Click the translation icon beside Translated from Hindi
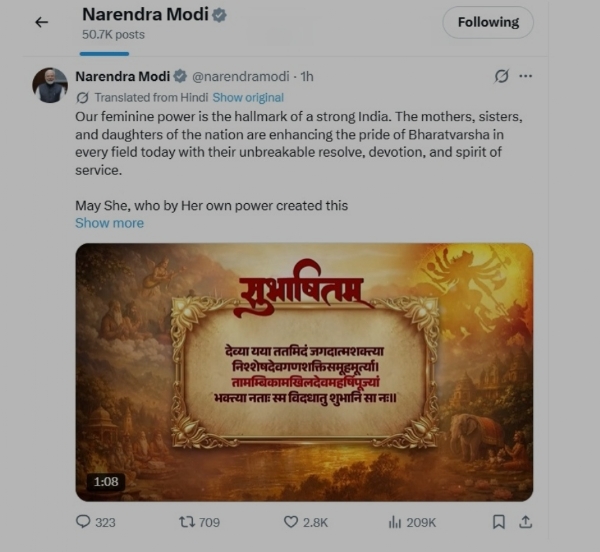Screen dimensions: 600x552 [83, 98]
